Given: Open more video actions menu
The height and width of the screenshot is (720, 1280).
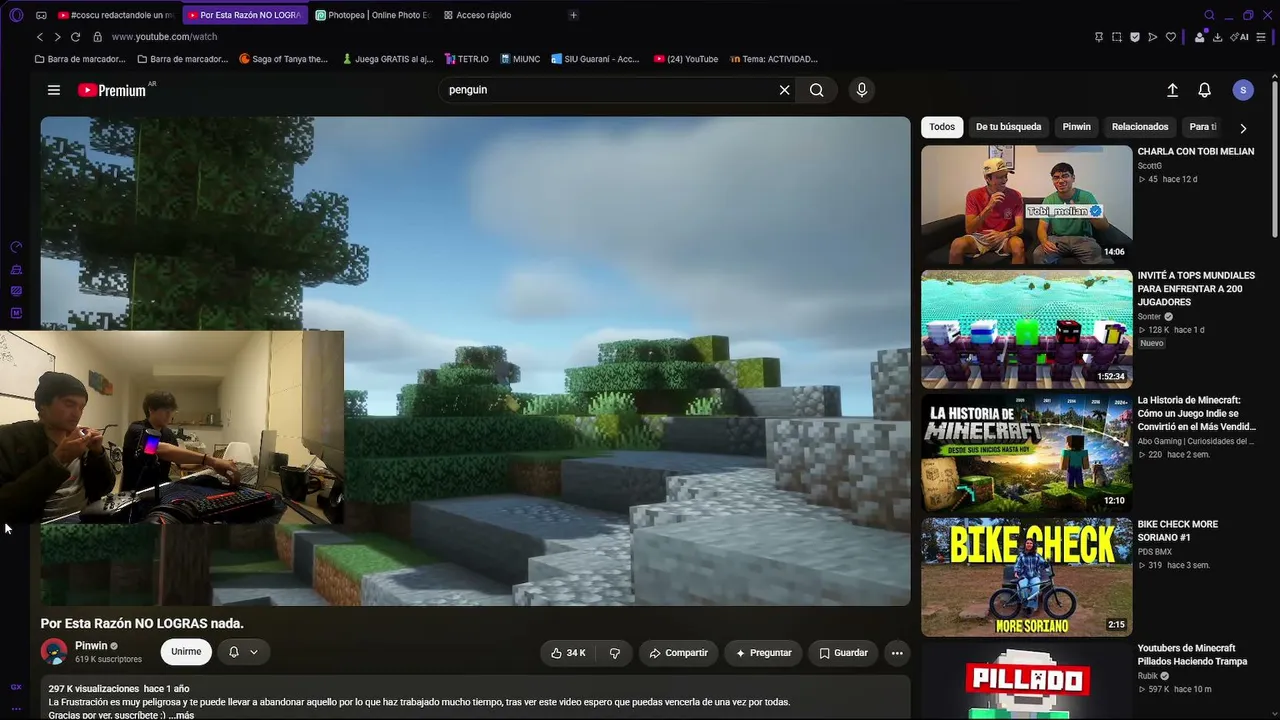Looking at the screenshot, I should [897, 653].
